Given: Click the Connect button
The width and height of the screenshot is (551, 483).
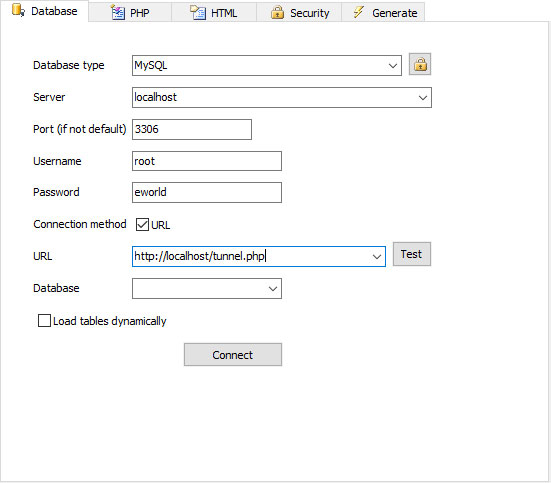Looking at the screenshot, I should 233,355.
